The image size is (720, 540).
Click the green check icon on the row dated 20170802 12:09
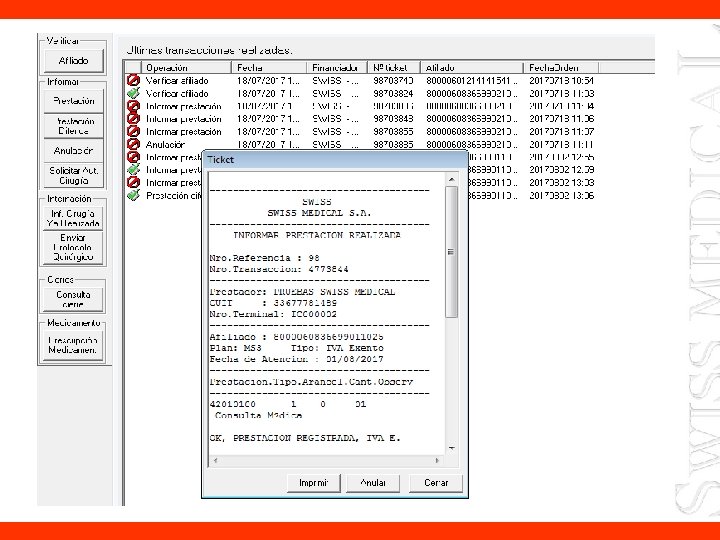coord(133,170)
